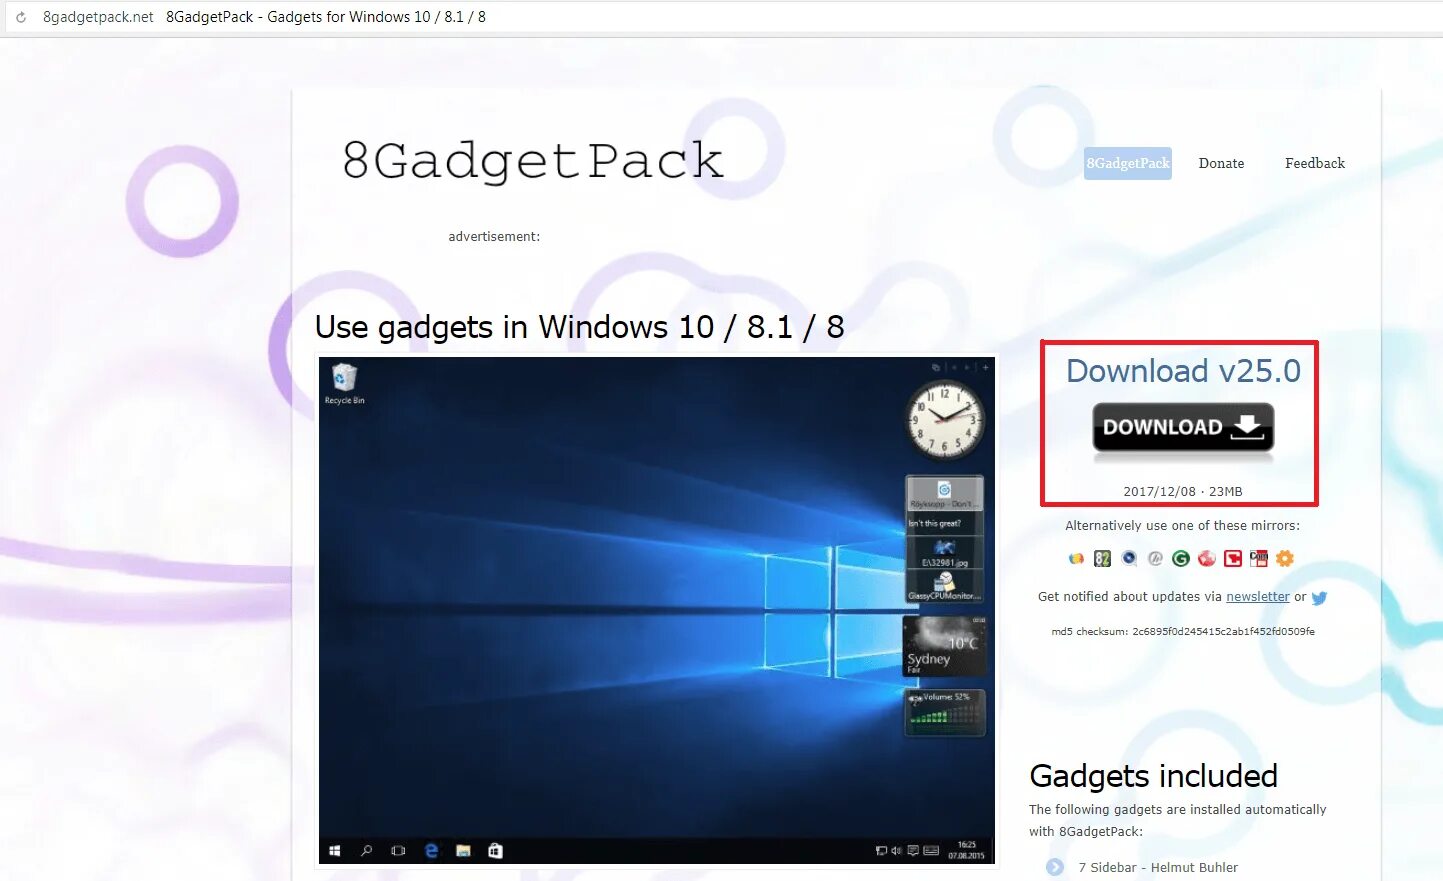The width and height of the screenshot is (1443, 881).
Task: Click the 'Gadgets included' heading
Action: click(1153, 776)
